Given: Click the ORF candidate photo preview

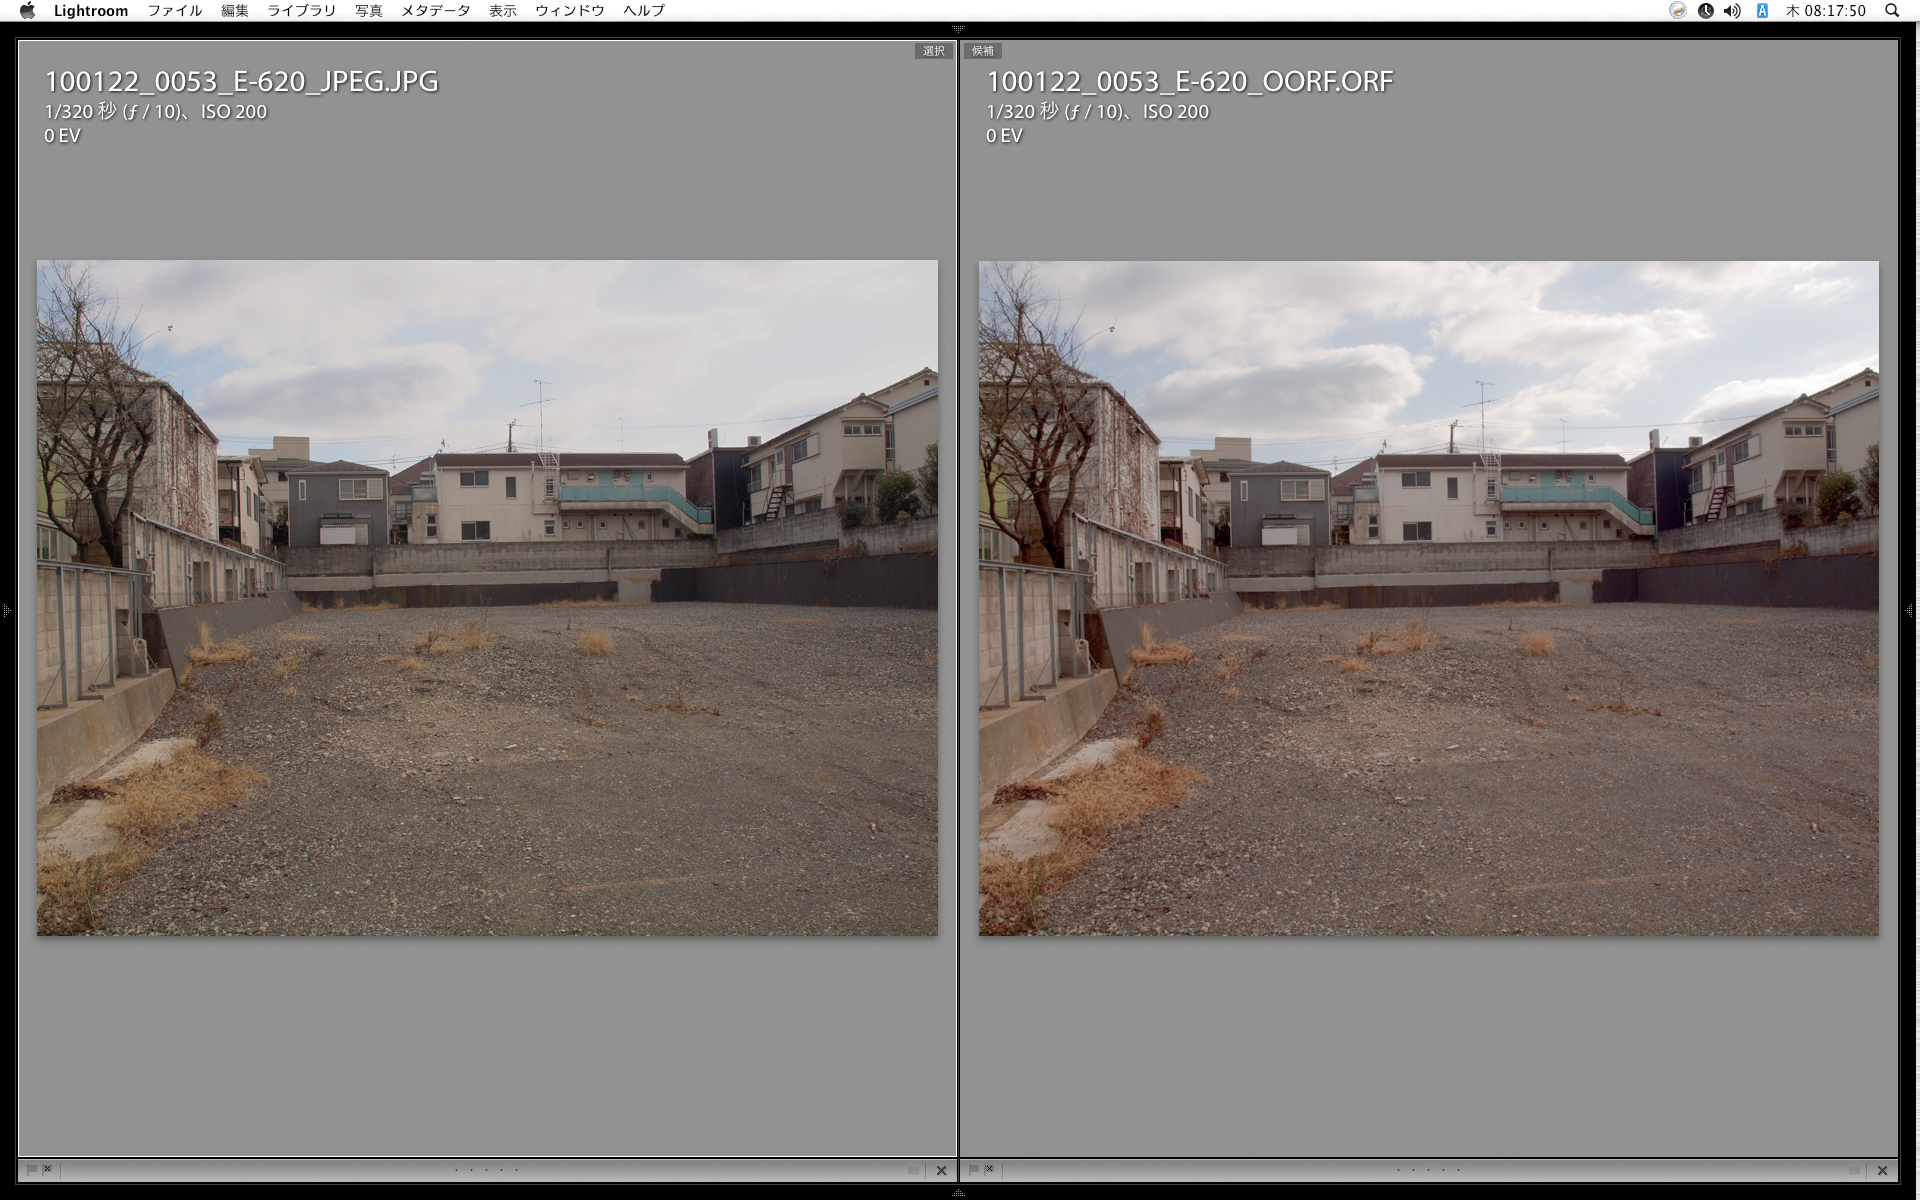Looking at the screenshot, I should [1428, 598].
